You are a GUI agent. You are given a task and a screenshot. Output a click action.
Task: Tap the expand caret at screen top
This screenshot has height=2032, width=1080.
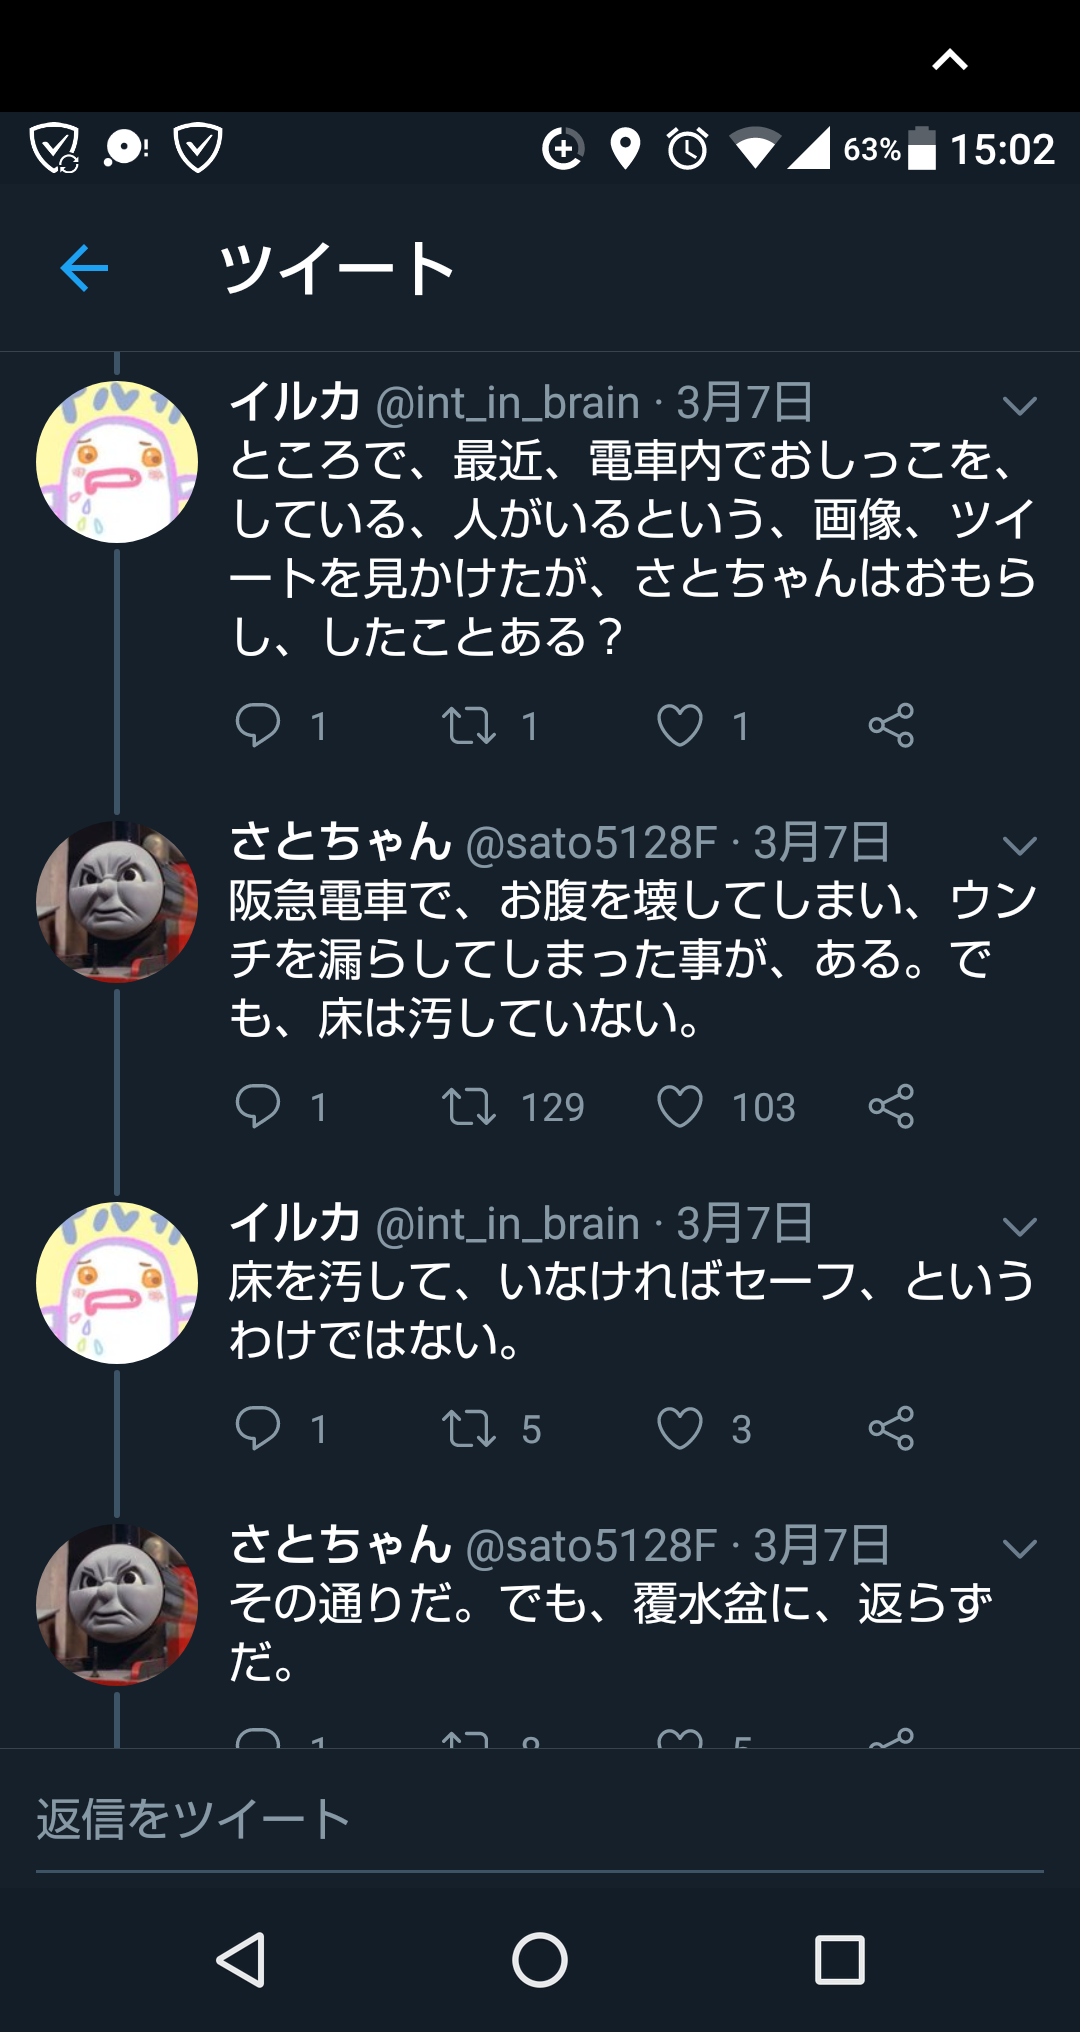[x=948, y=59]
